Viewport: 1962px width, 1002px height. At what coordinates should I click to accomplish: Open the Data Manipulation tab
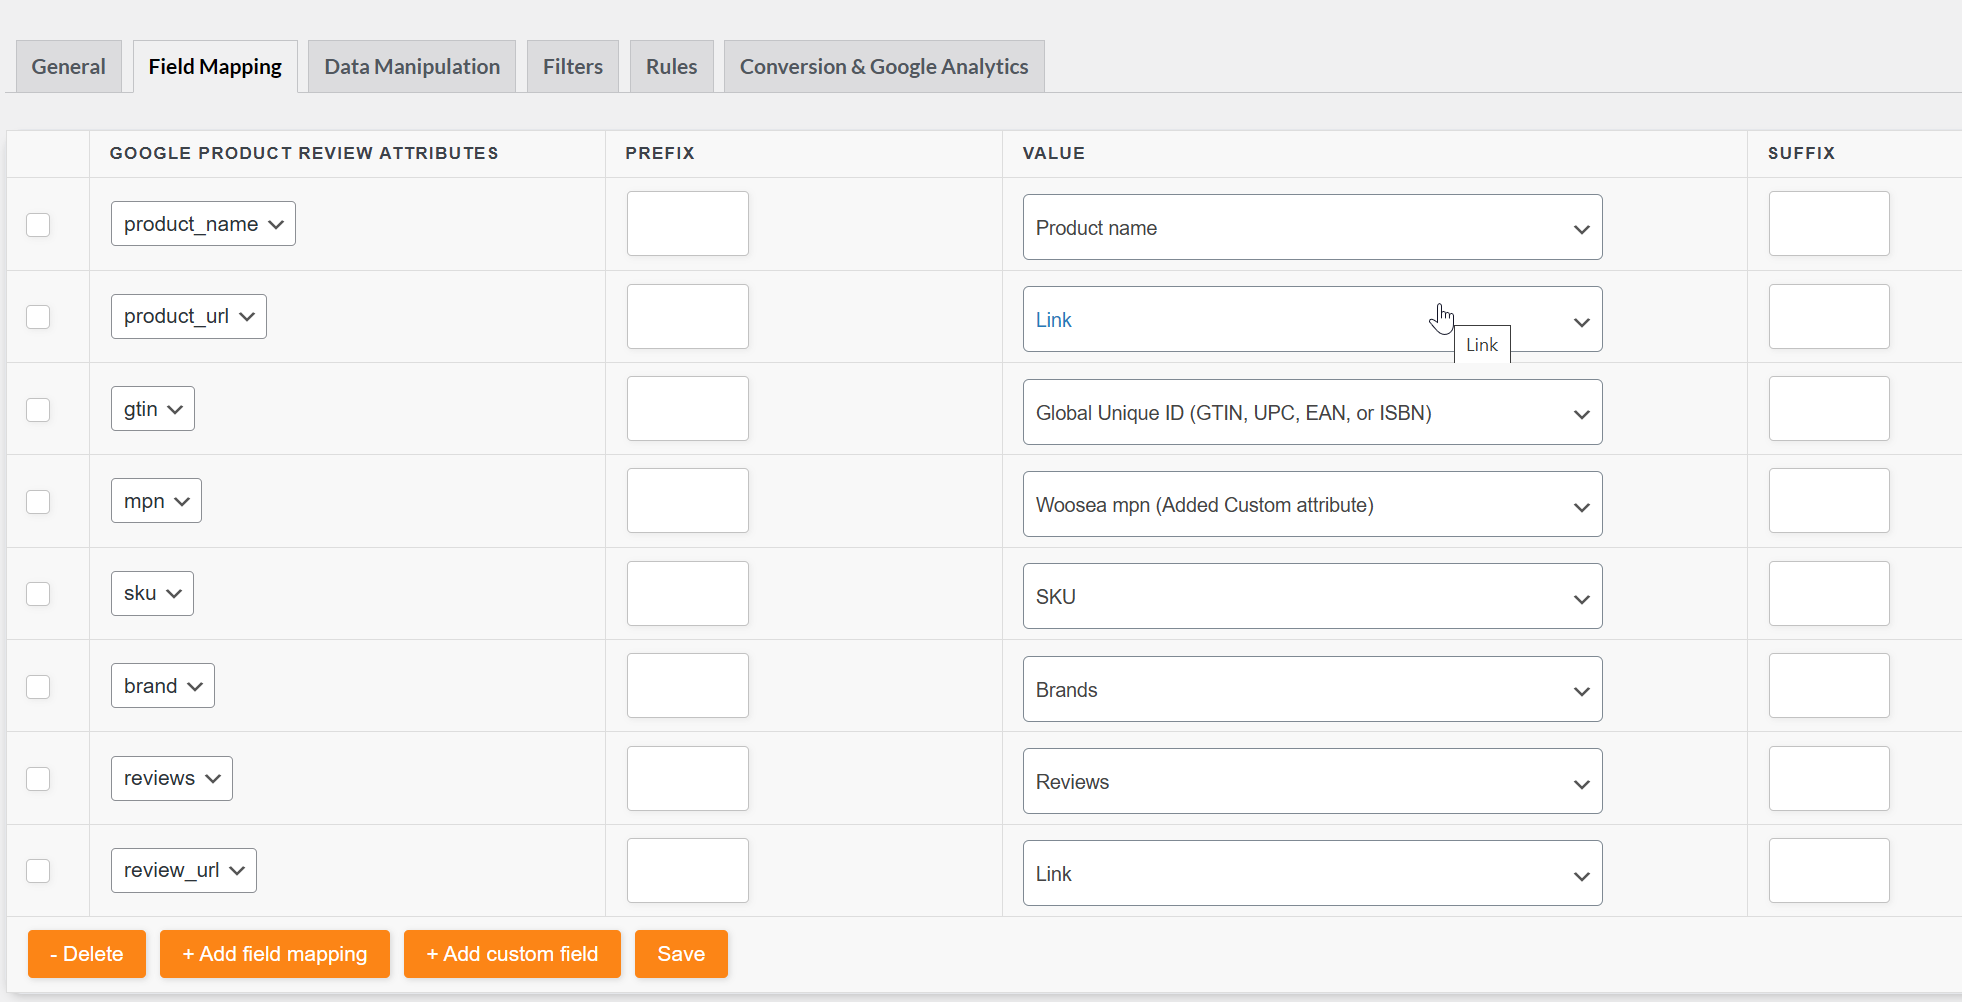(x=412, y=67)
